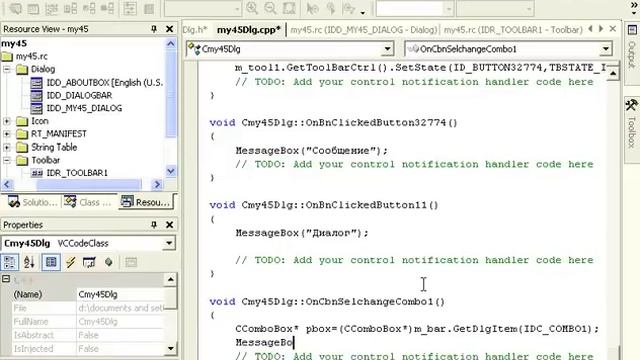This screenshot has height=360, width=640.
Task: Collapse the Toolbar folder
Action: click(x=7, y=160)
